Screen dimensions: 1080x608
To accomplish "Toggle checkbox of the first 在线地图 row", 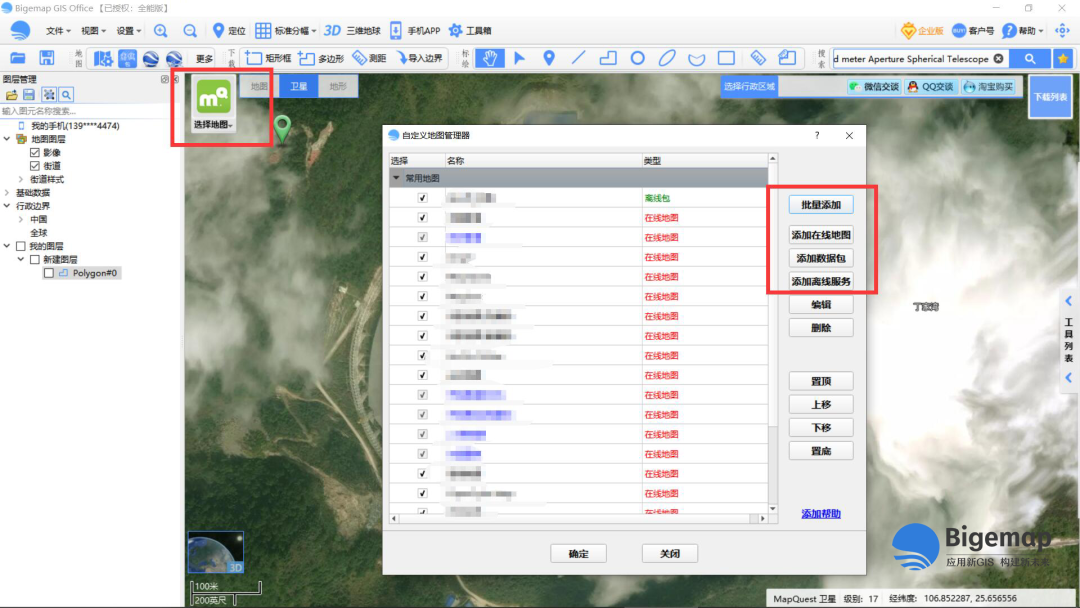I will click(422, 218).
